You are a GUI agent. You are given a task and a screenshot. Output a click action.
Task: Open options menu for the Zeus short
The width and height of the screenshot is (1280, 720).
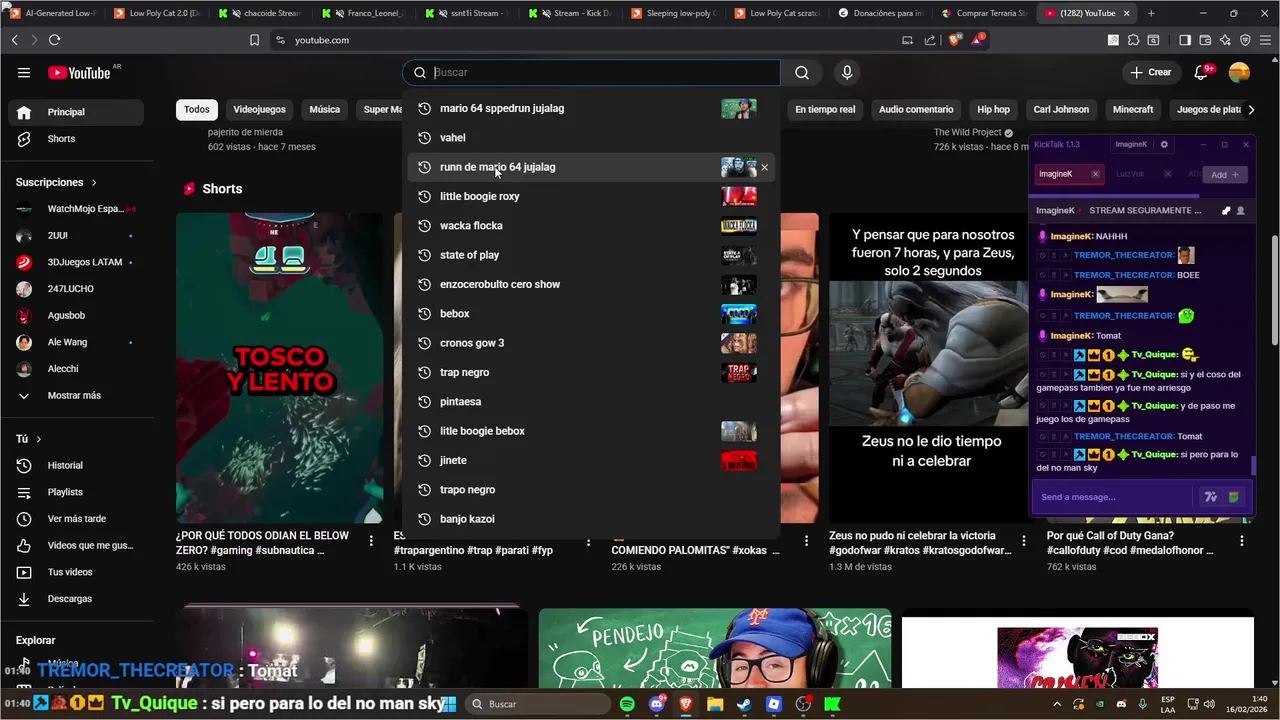click(x=1023, y=541)
